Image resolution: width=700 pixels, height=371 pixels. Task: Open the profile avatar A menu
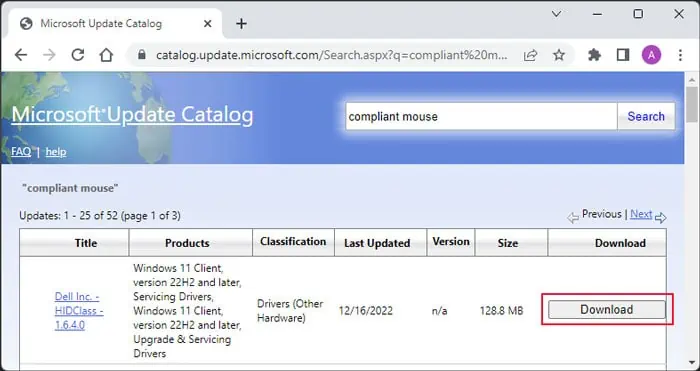point(651,55)
